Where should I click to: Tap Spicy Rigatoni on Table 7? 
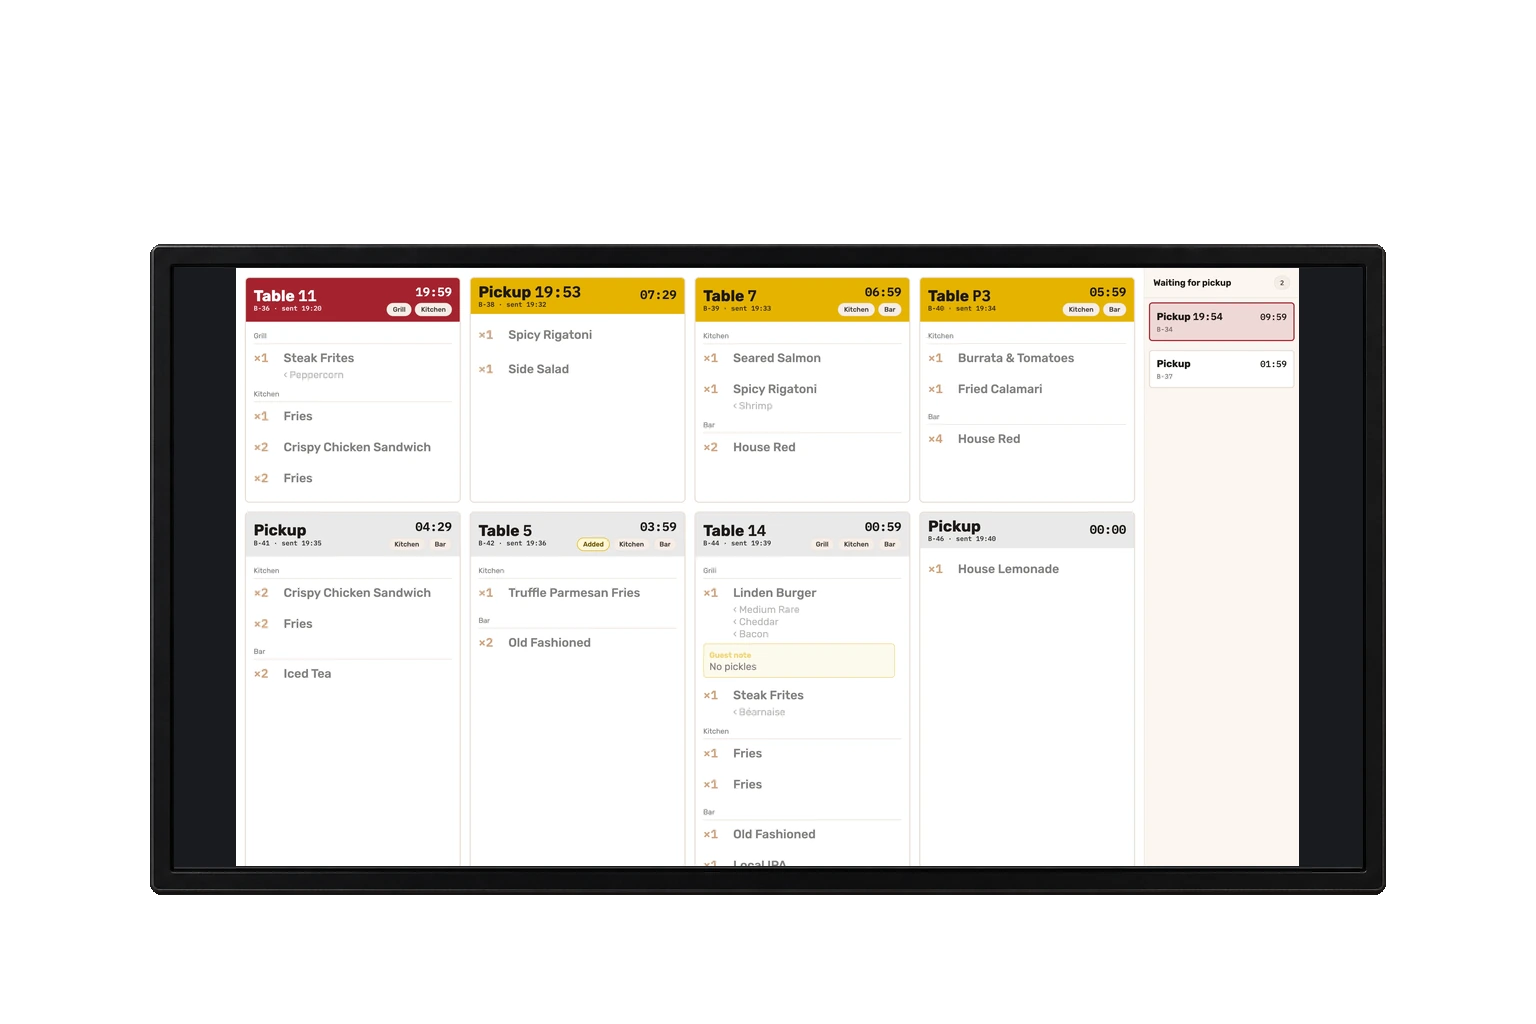(x=775, y=389)
